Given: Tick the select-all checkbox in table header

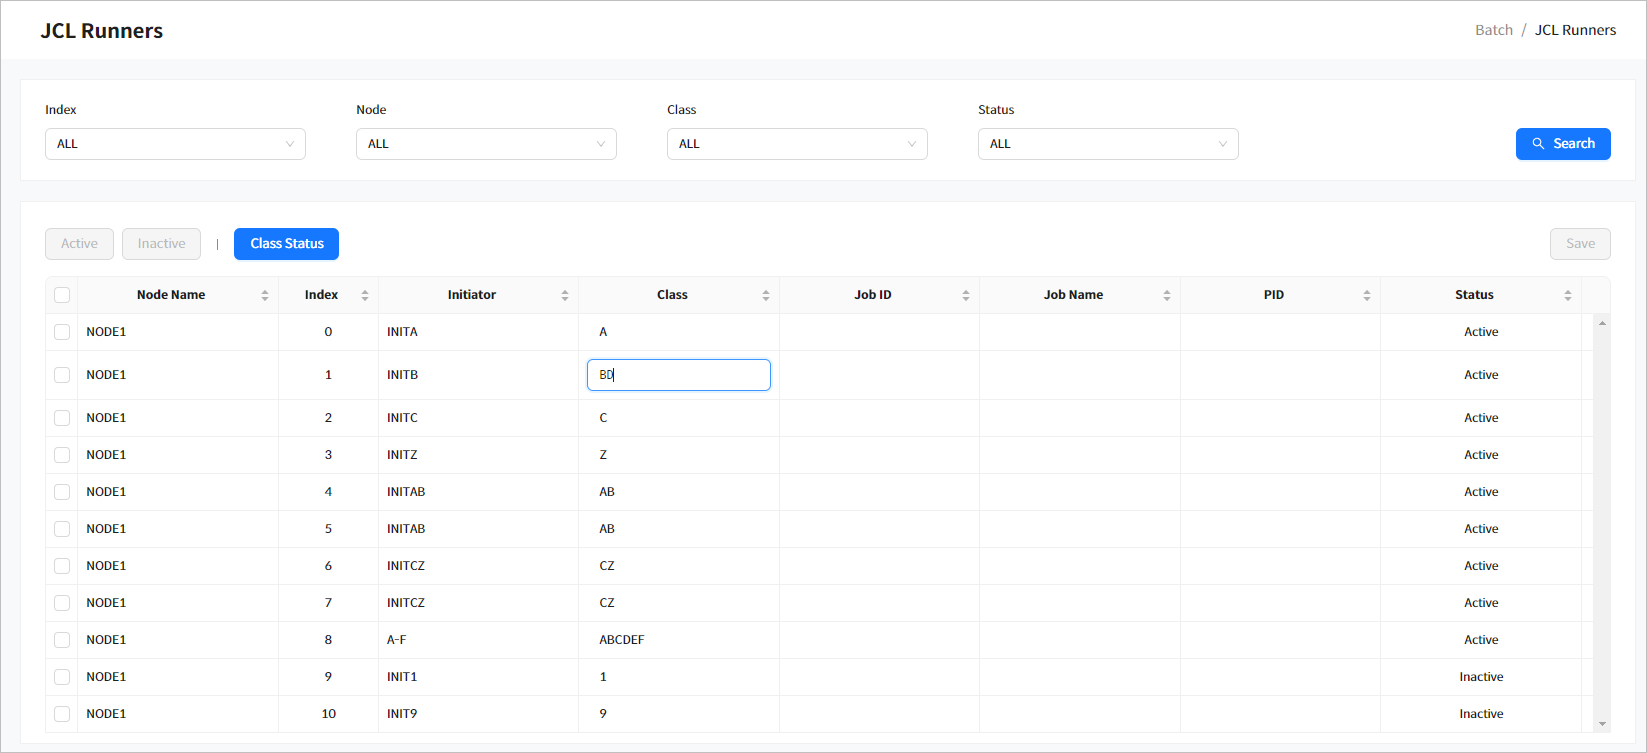Looking at the screenshot, I should click(x=62, y=295).
